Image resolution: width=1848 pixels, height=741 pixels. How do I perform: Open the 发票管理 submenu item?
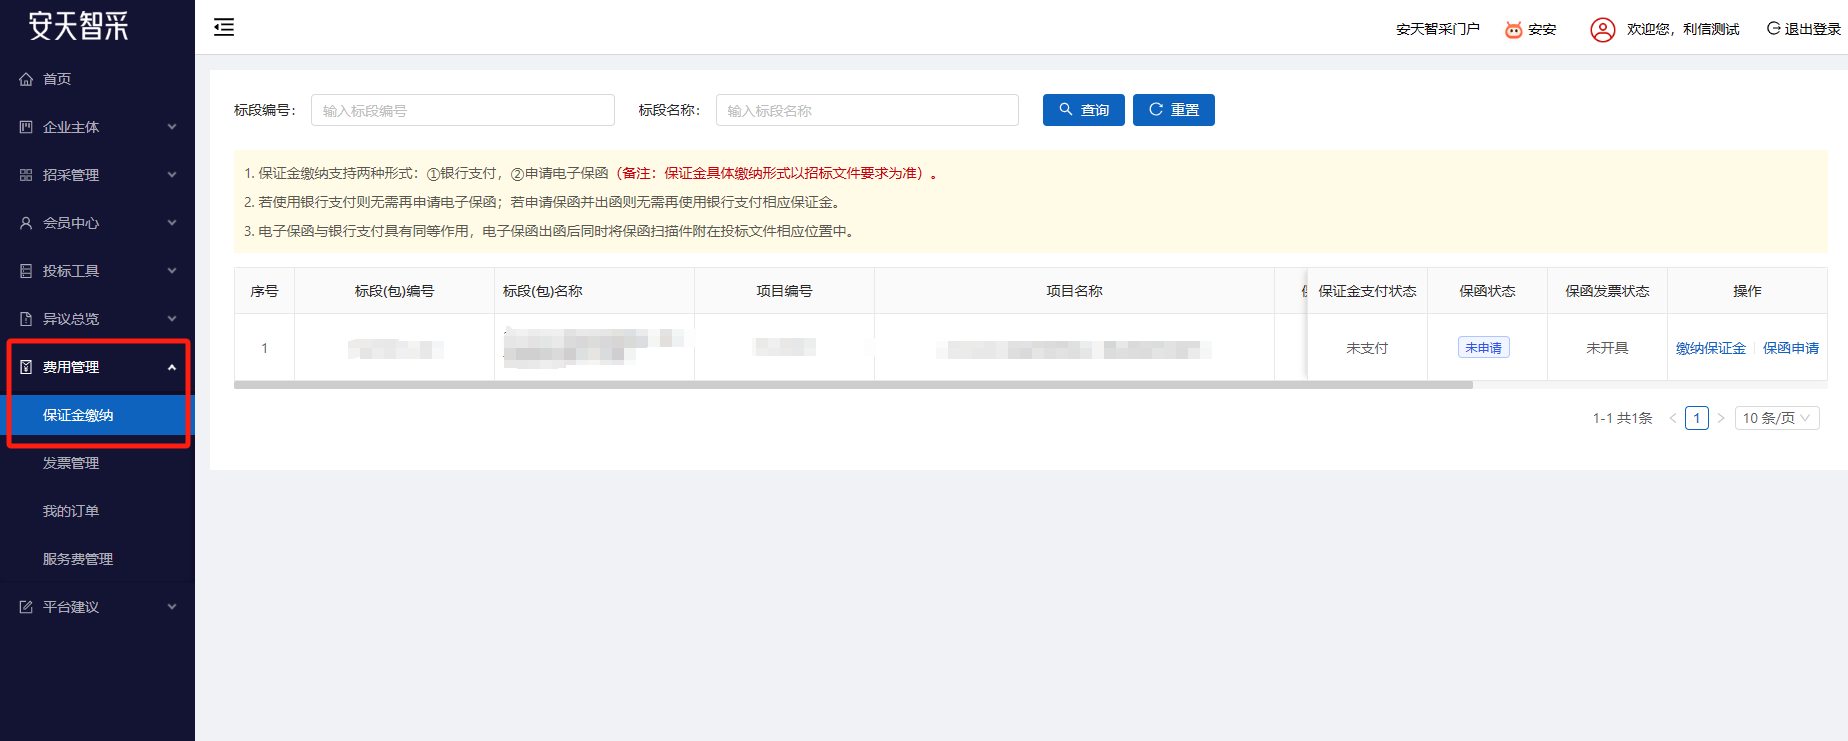71,463
